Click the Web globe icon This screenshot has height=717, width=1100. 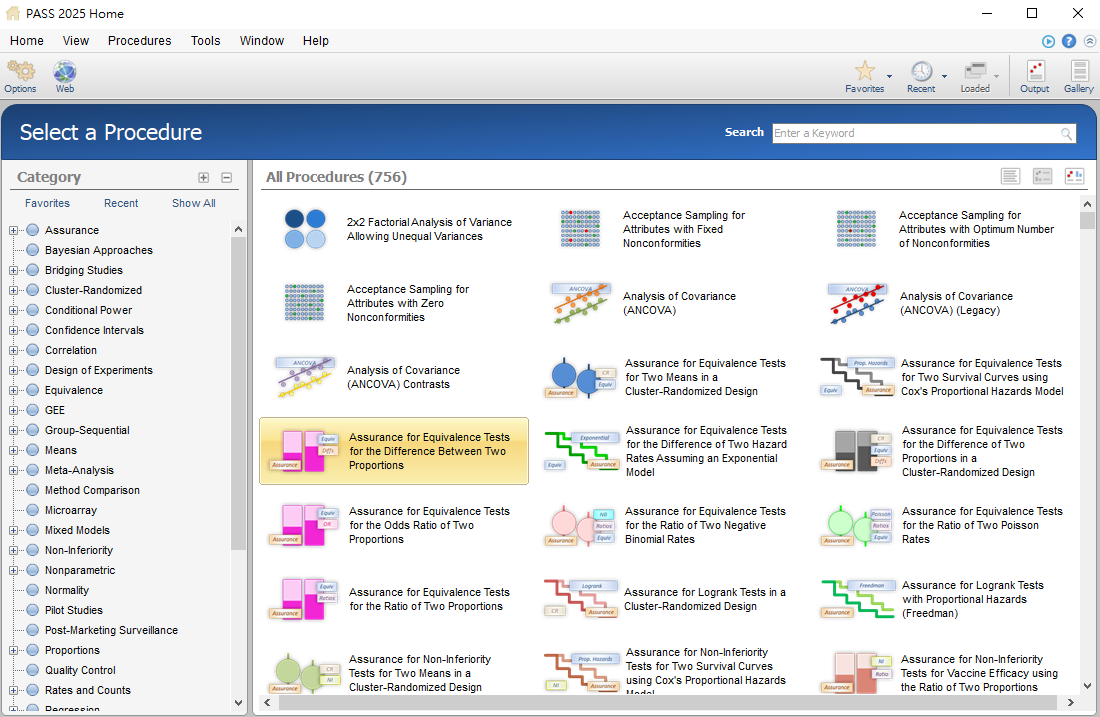[64, 72]
